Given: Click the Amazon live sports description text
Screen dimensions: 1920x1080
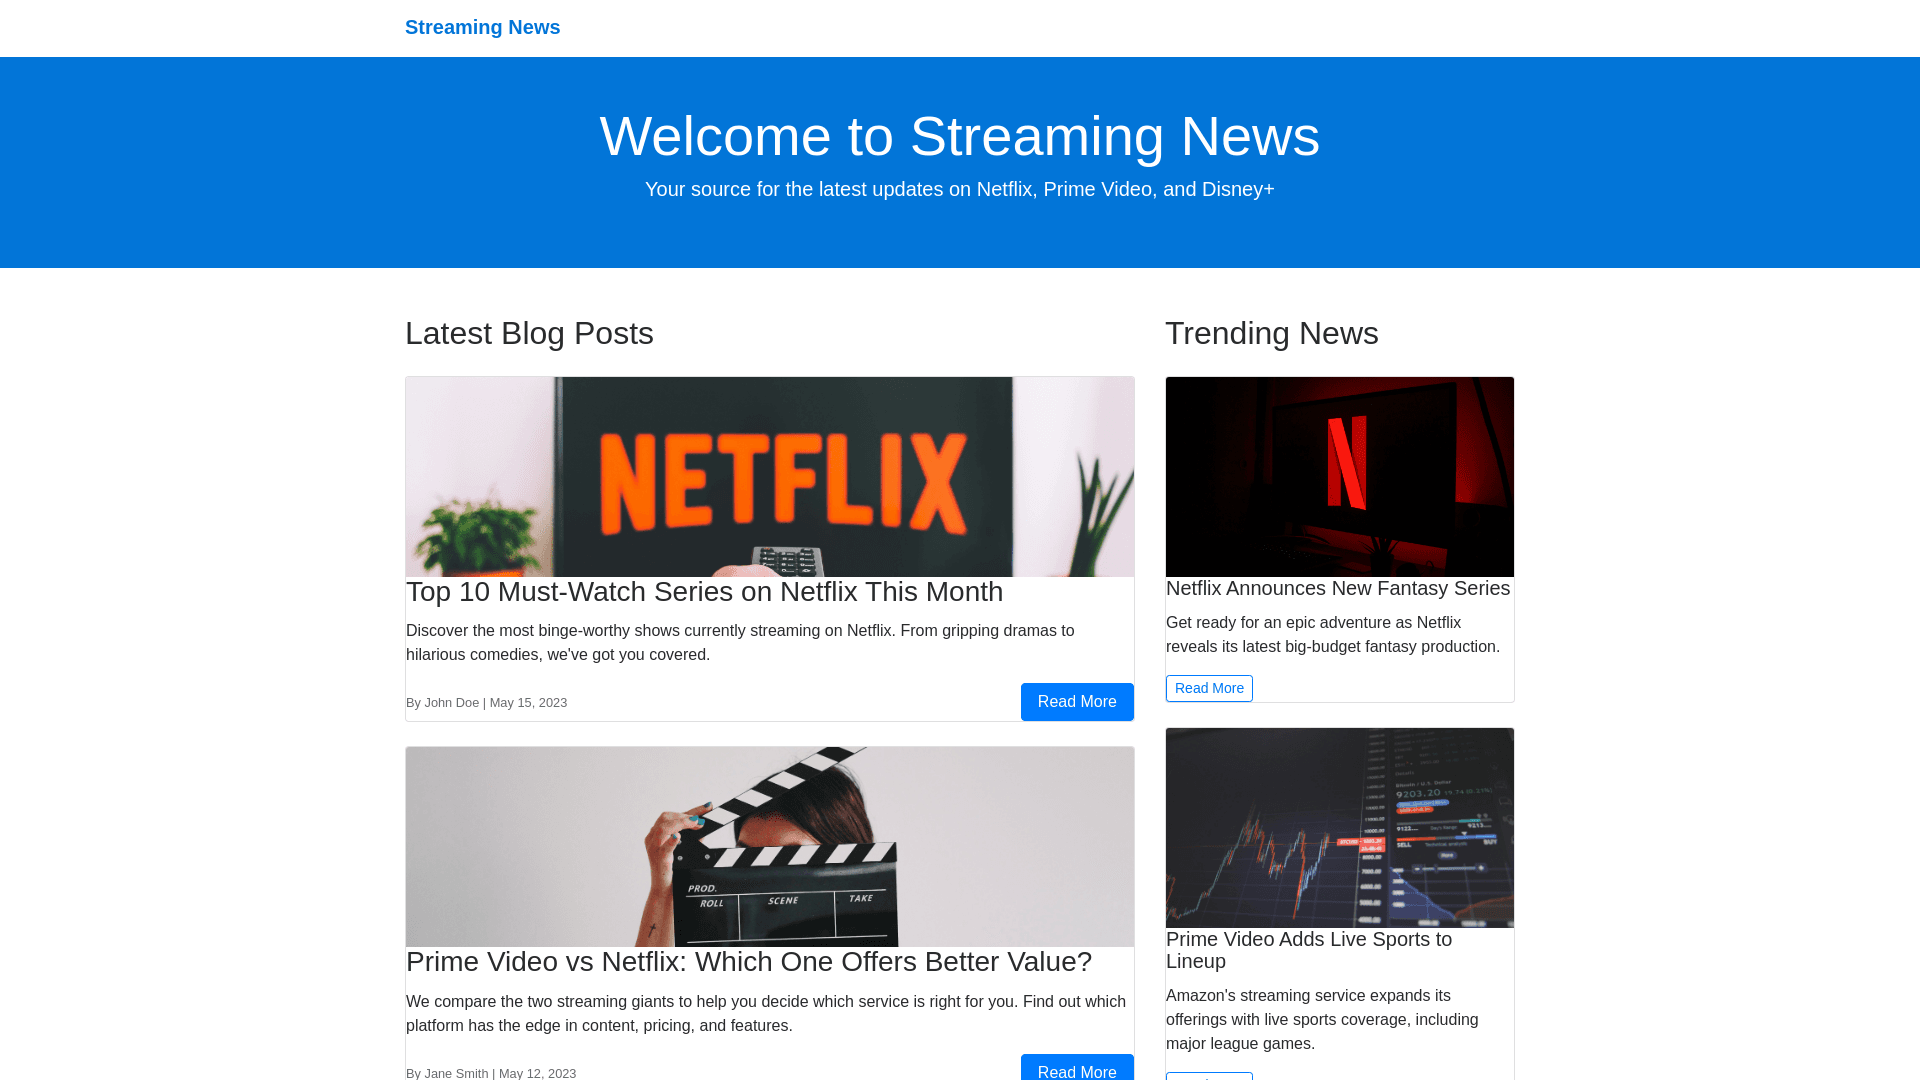Looking at the screenshot, I should click(1321, 1020).
